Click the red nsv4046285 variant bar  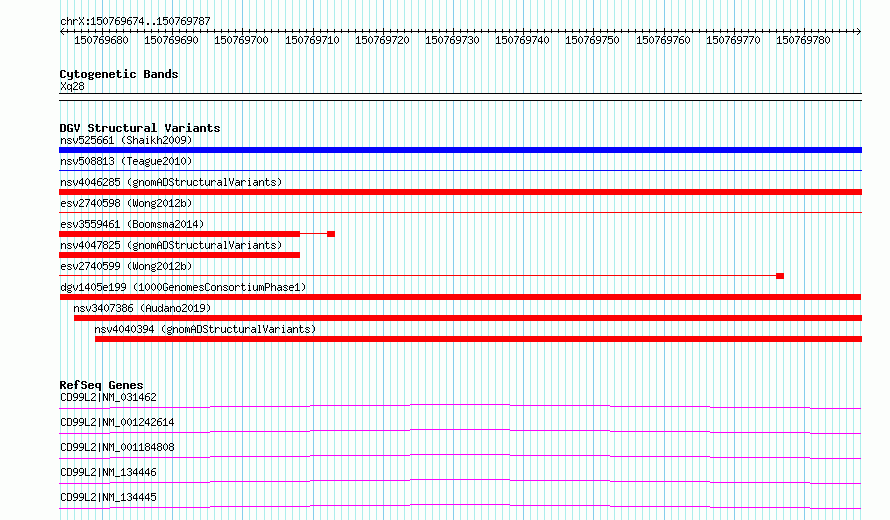tap(460, 192)
